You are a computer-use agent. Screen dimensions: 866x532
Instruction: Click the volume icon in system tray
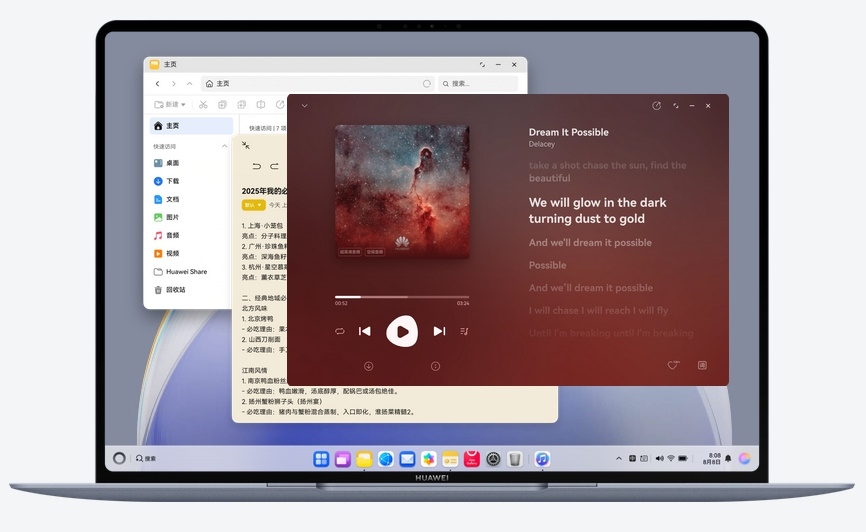[659, 458]
